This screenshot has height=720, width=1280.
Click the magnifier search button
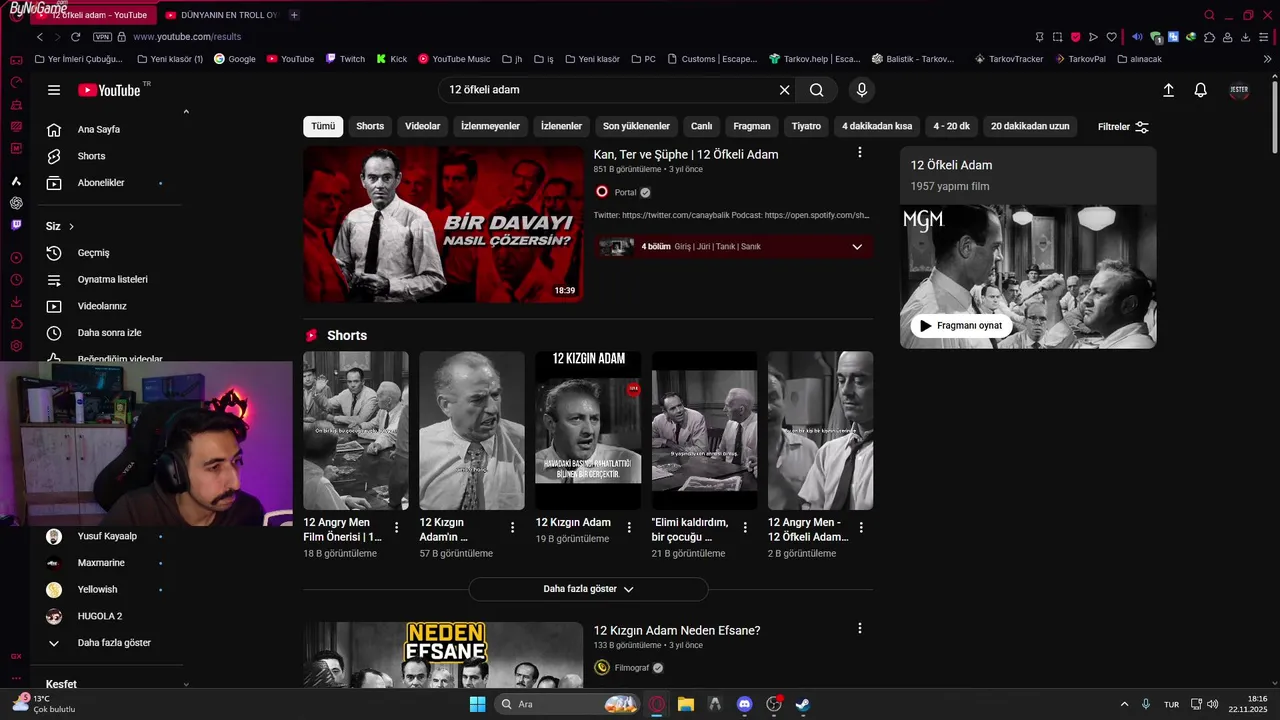click(817, 90)
